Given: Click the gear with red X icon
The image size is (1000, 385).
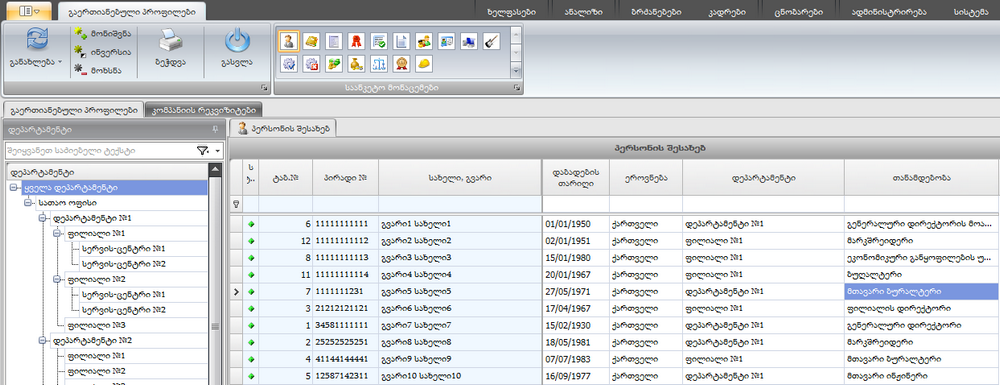Looking at the screenshot, I should [x=311, y=64].
